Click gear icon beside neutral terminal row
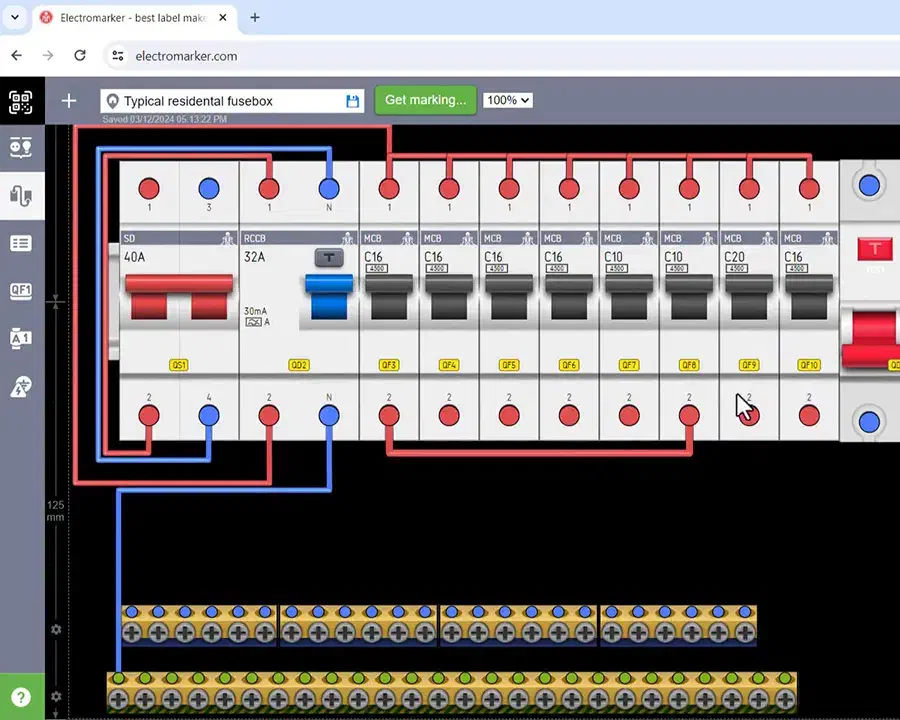Screen dimensions: 900x720 [x=56, y=630]
